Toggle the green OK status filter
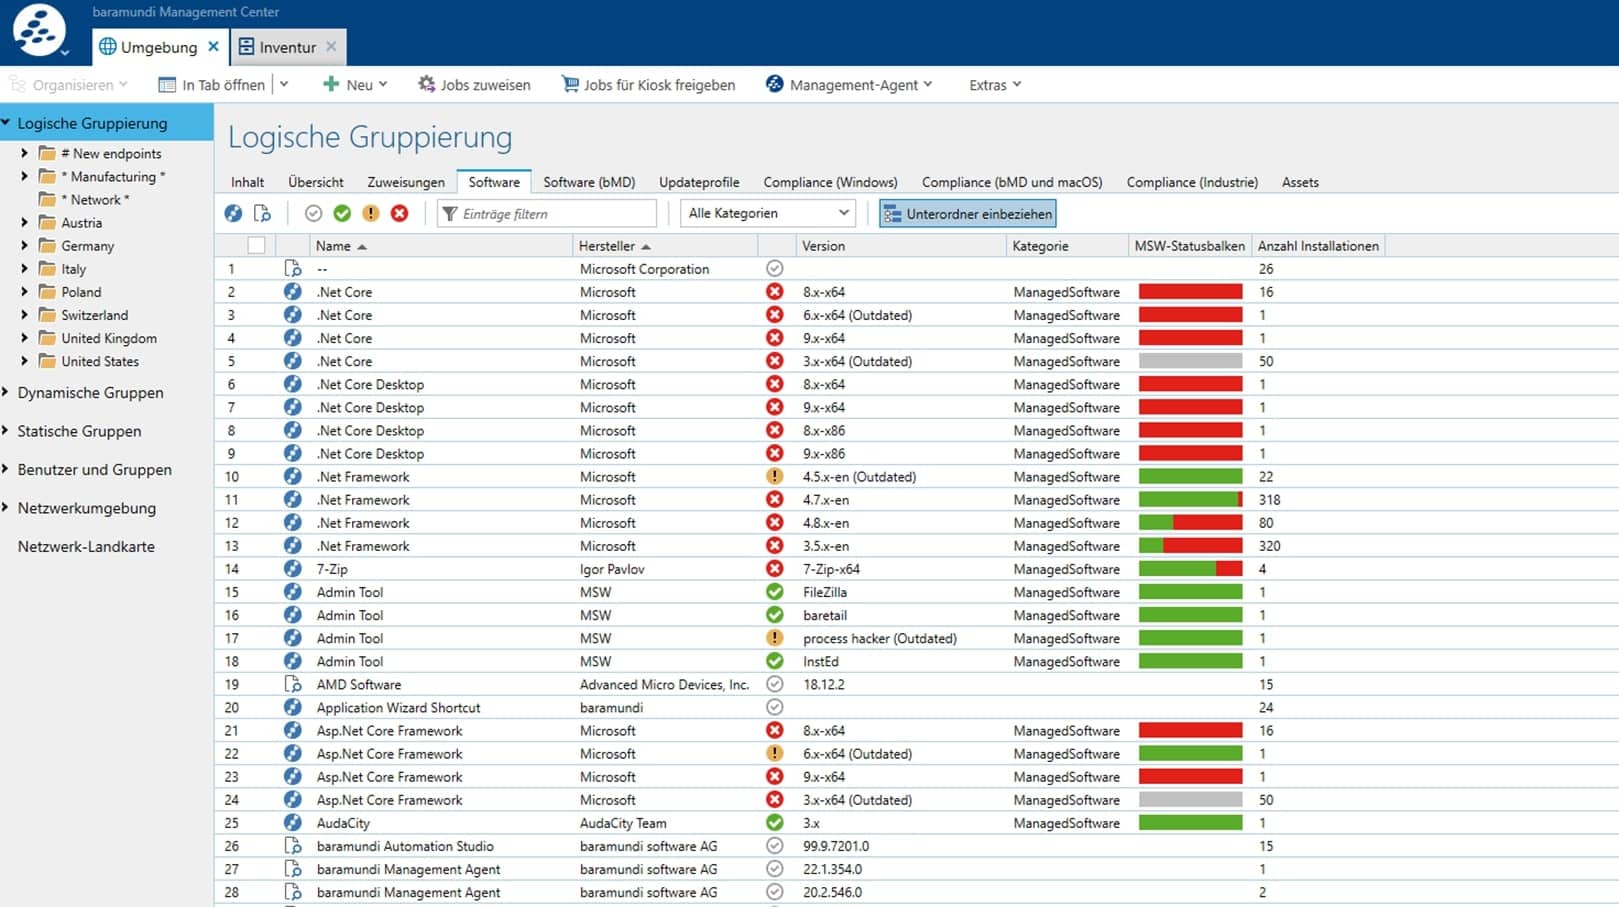 click(342, 213)
